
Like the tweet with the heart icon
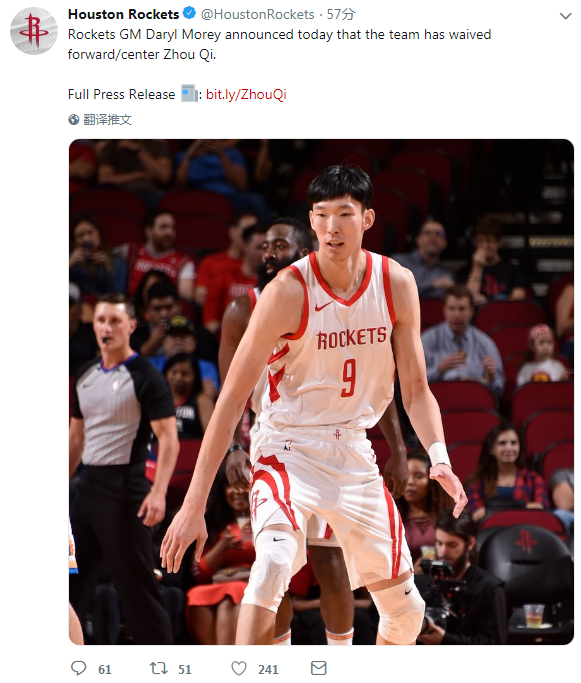pyautogui.click(x=239, y=668)
